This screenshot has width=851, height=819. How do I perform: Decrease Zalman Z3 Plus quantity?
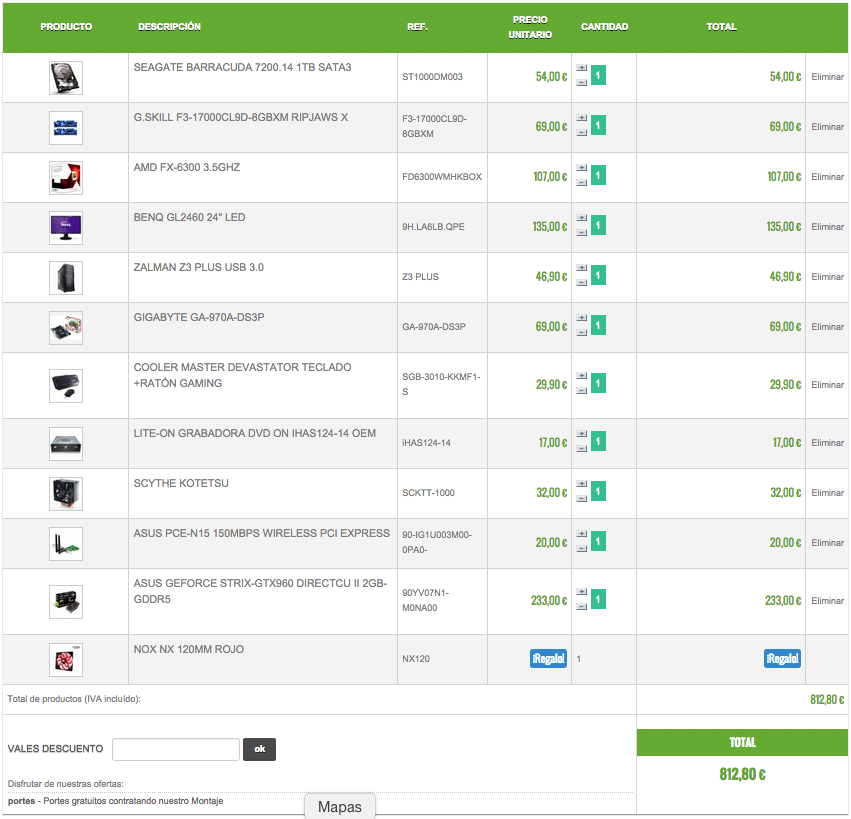pyautogui.click(x=581, y=282)
